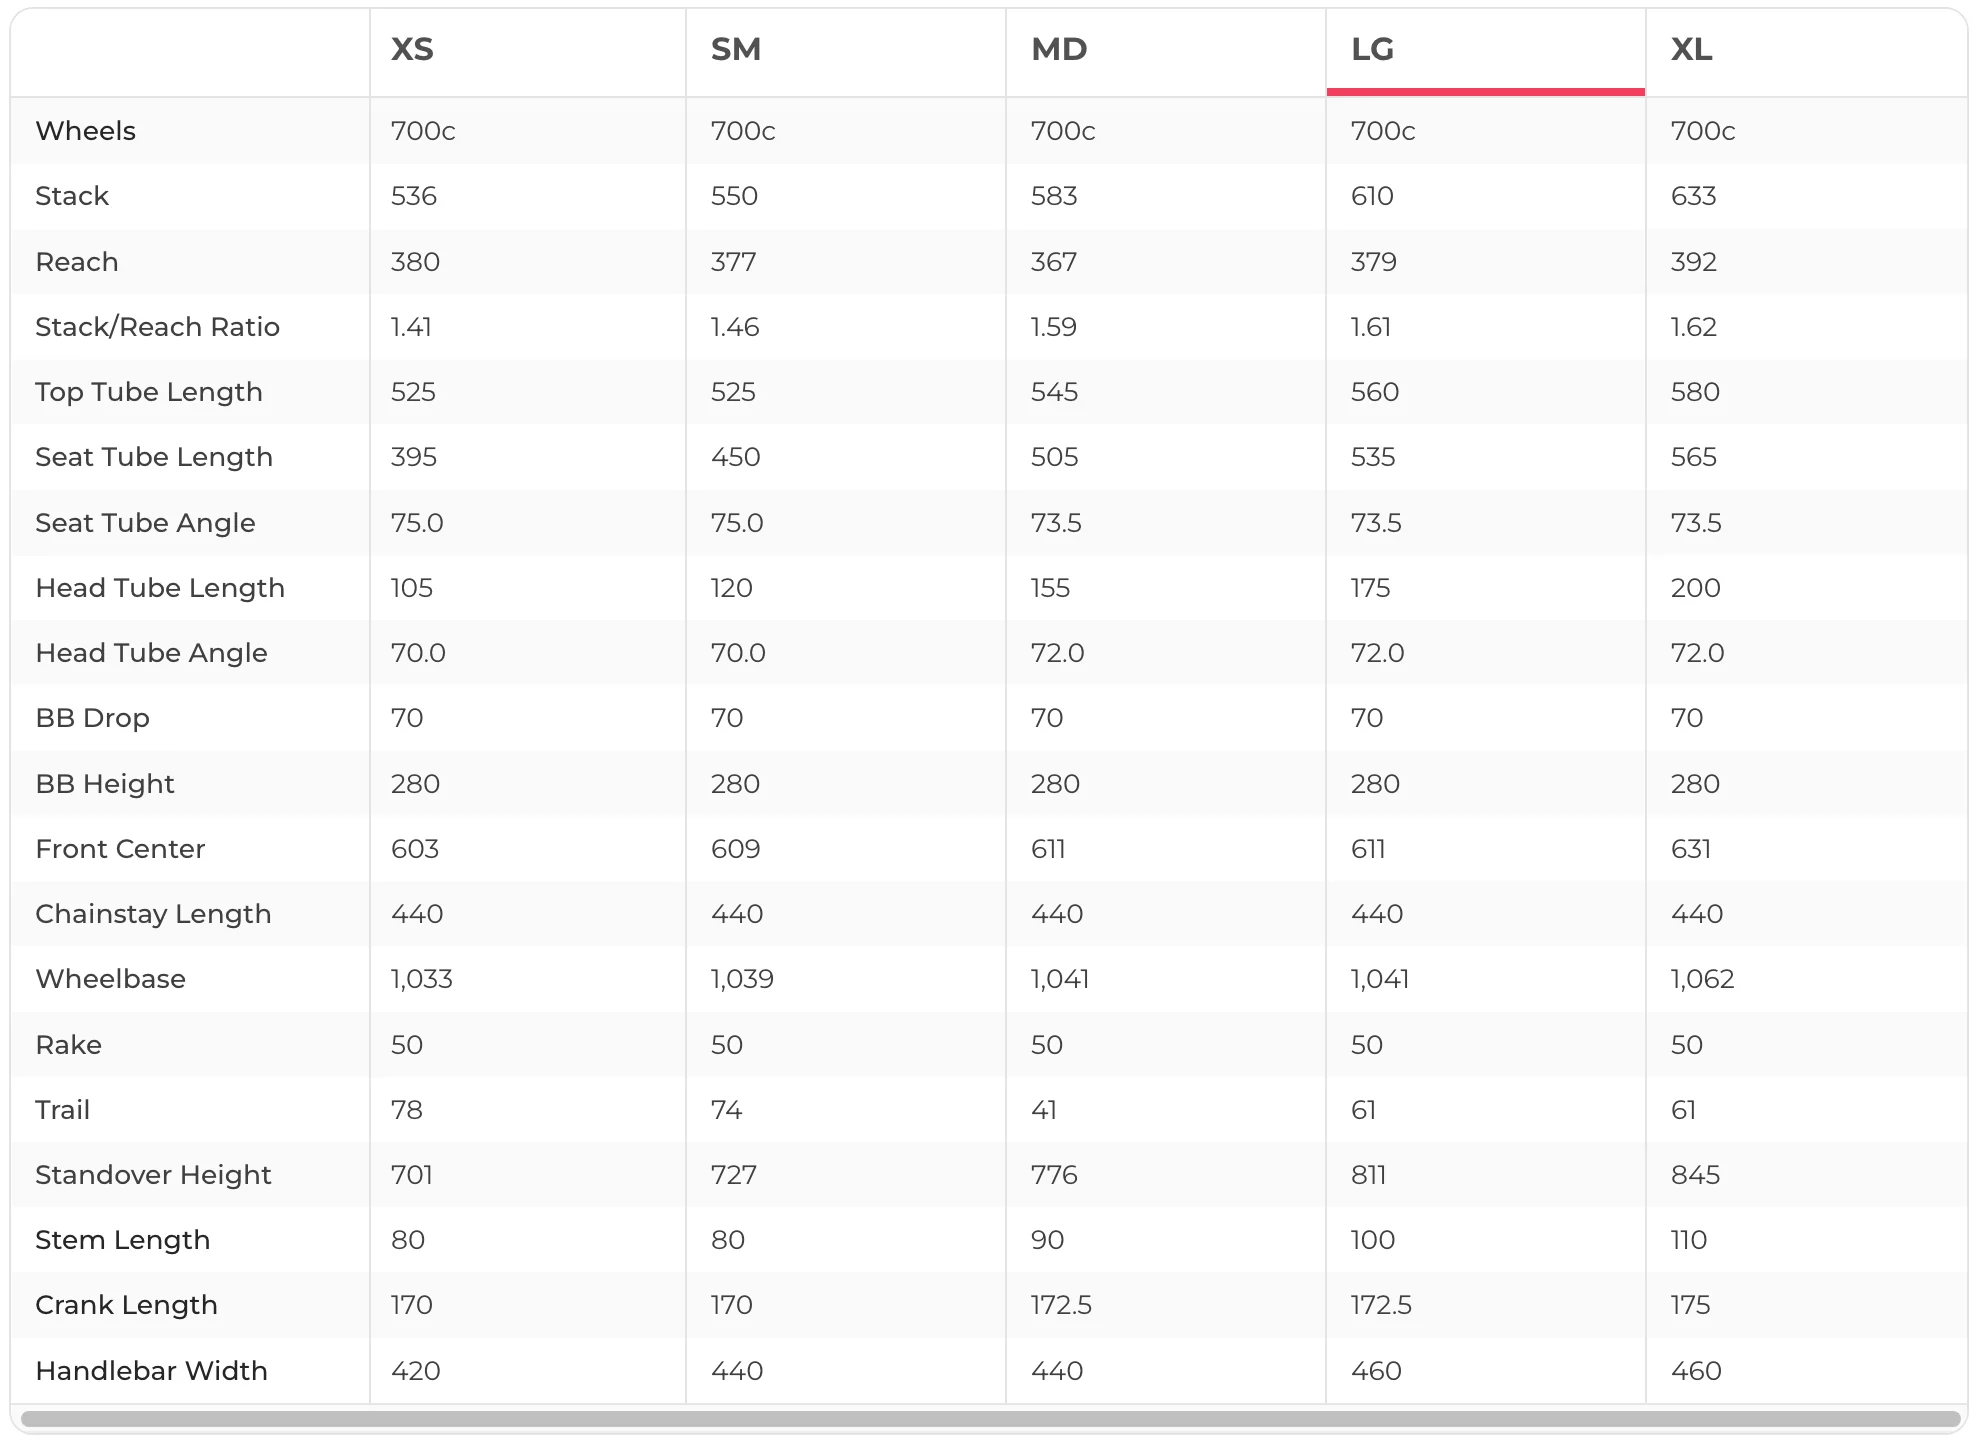Click the Head Tube Length row label
1984x1446 pixels.
point(160,588)
